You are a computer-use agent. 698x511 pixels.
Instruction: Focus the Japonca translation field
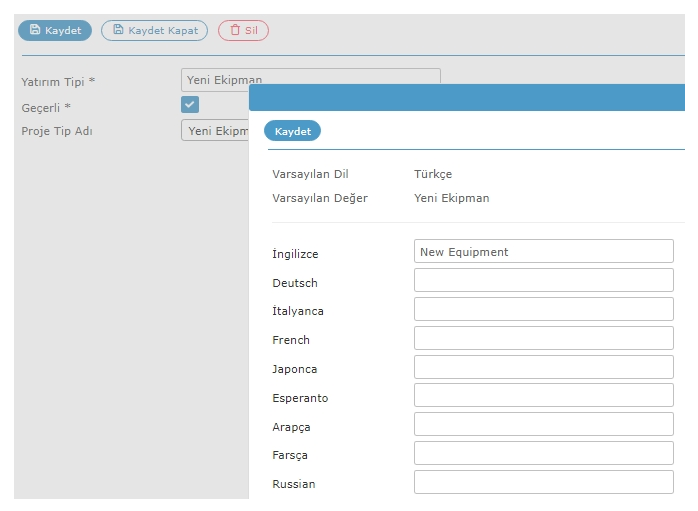pos(544,367)
